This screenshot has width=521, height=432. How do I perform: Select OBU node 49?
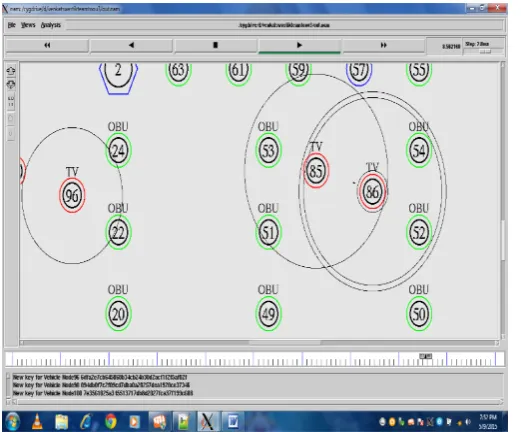click(x=268, y=314)
